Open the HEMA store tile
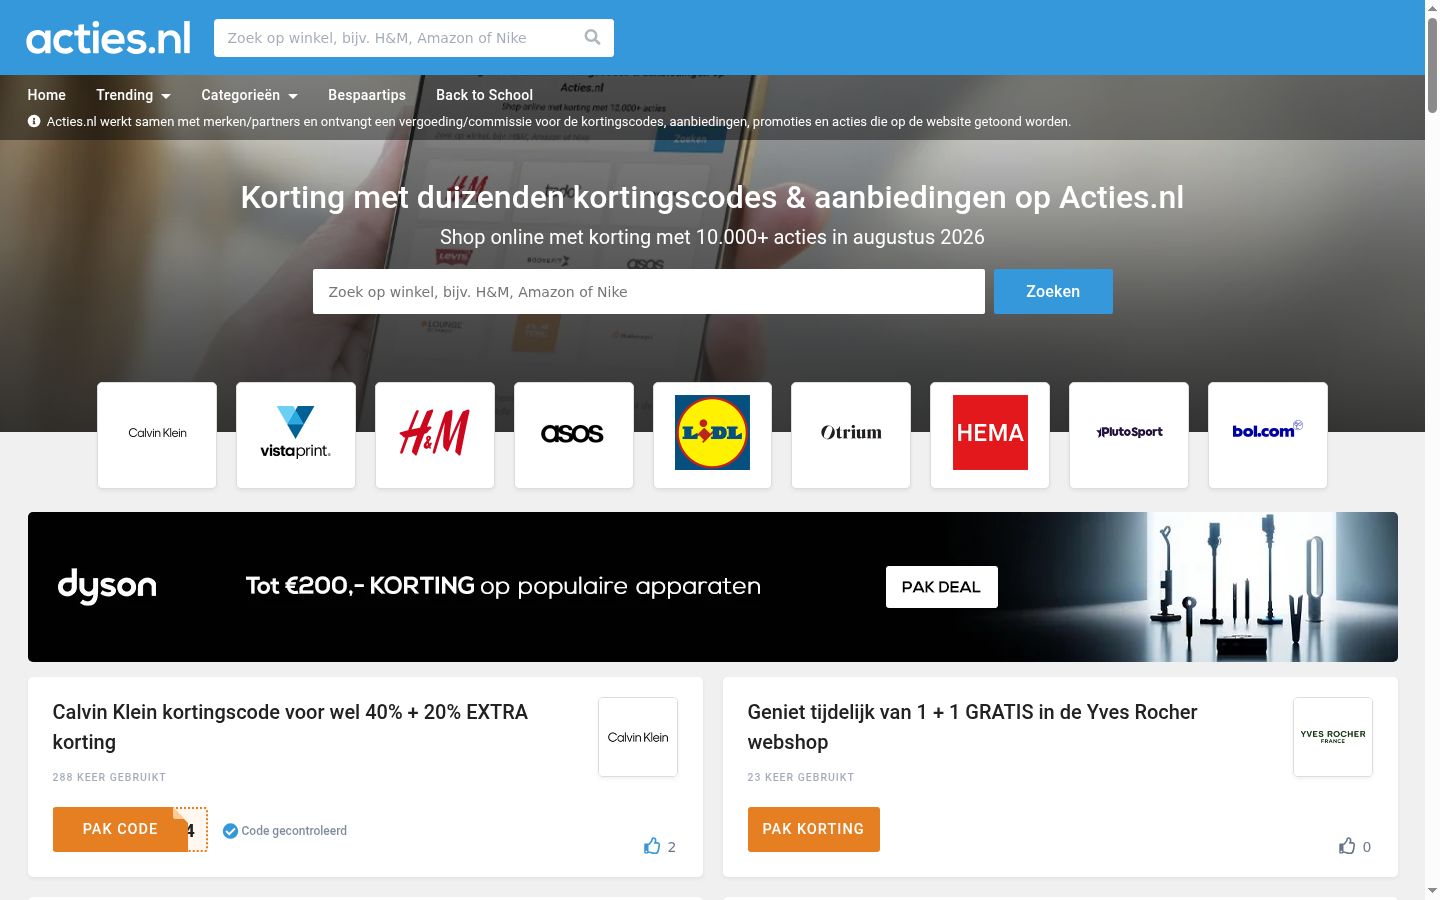 click(x=990, y=435)
